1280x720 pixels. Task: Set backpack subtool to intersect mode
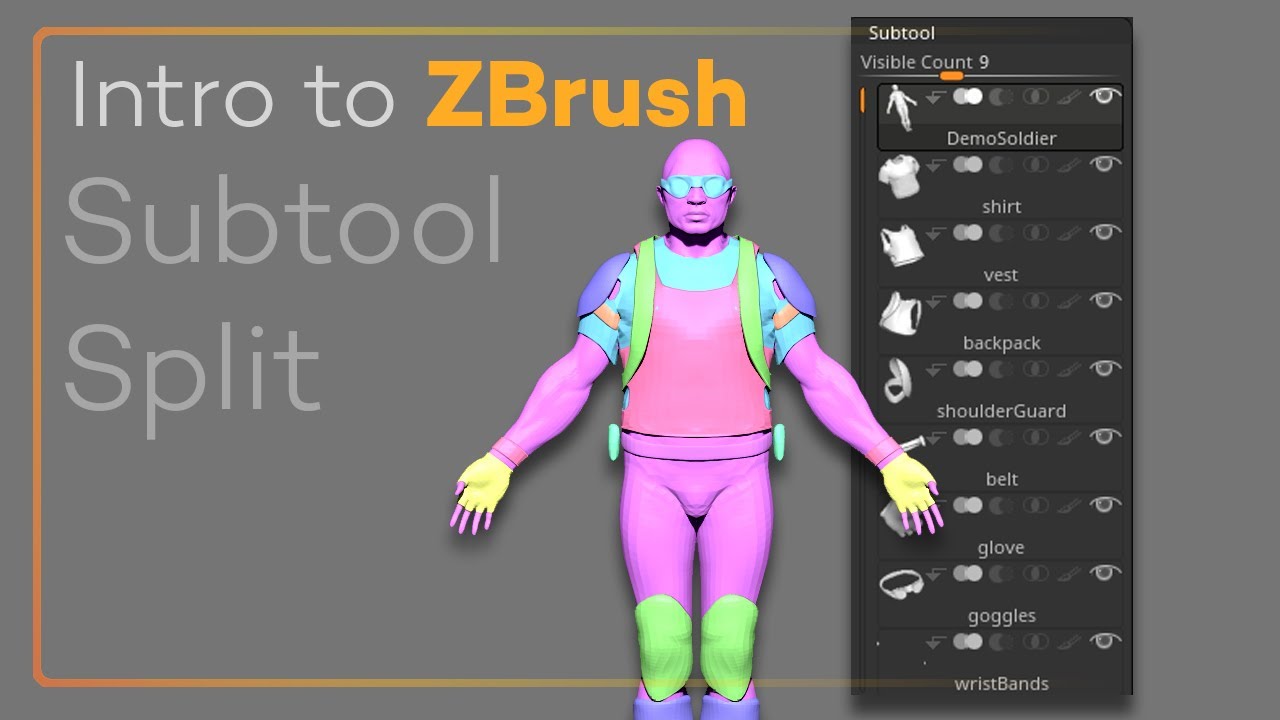coord(1036,301)
